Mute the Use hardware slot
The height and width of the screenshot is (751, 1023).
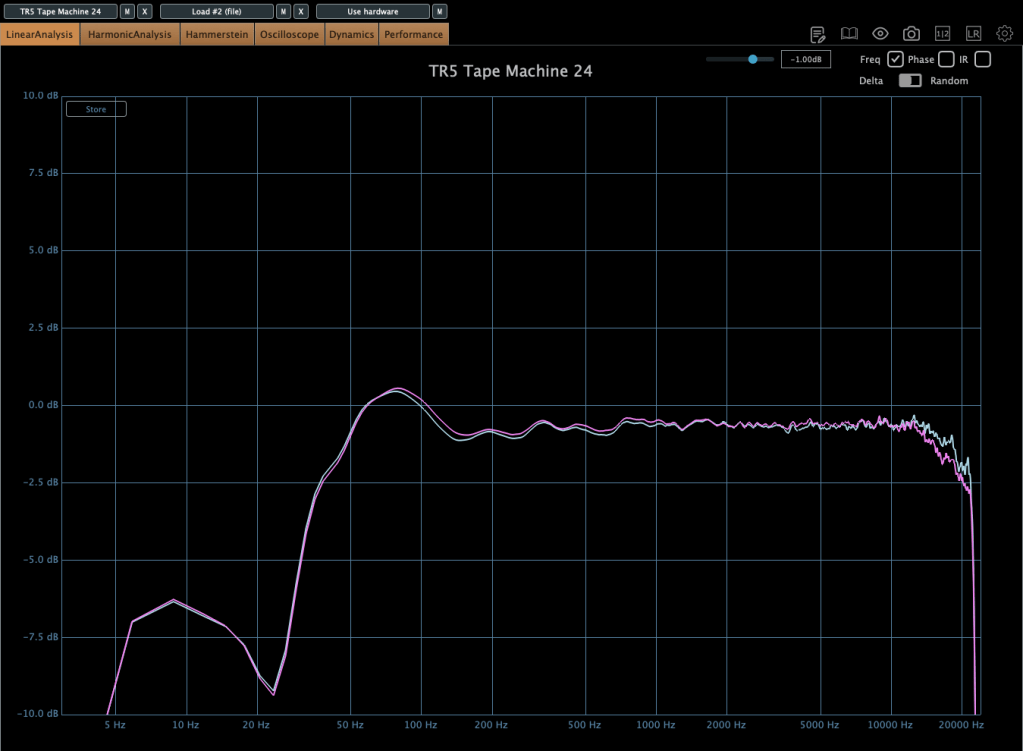439,12
